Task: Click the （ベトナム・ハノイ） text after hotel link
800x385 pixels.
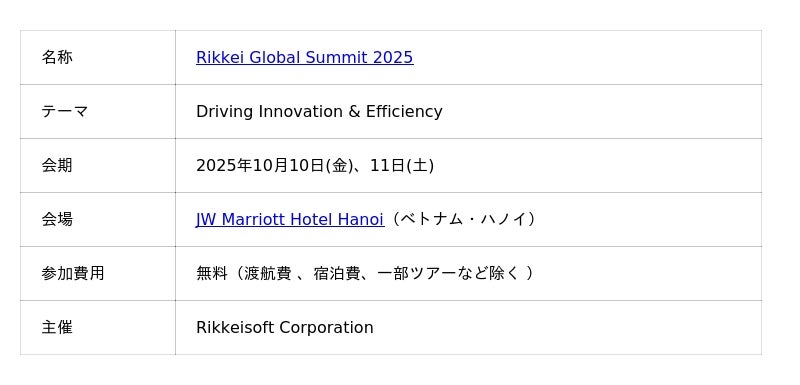Action: click(463, 219)
